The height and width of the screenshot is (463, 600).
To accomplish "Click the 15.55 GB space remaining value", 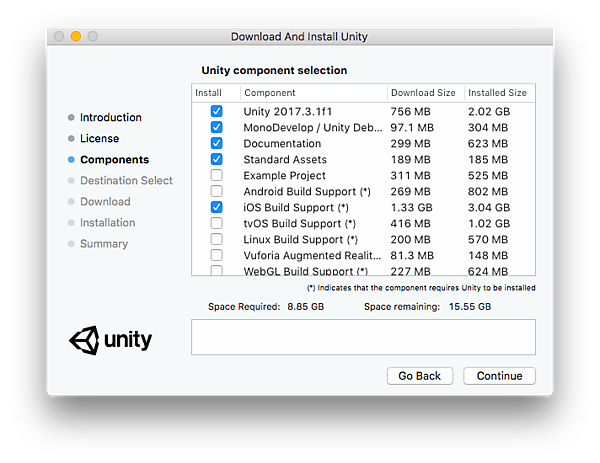I will click(x=470, y=307).
